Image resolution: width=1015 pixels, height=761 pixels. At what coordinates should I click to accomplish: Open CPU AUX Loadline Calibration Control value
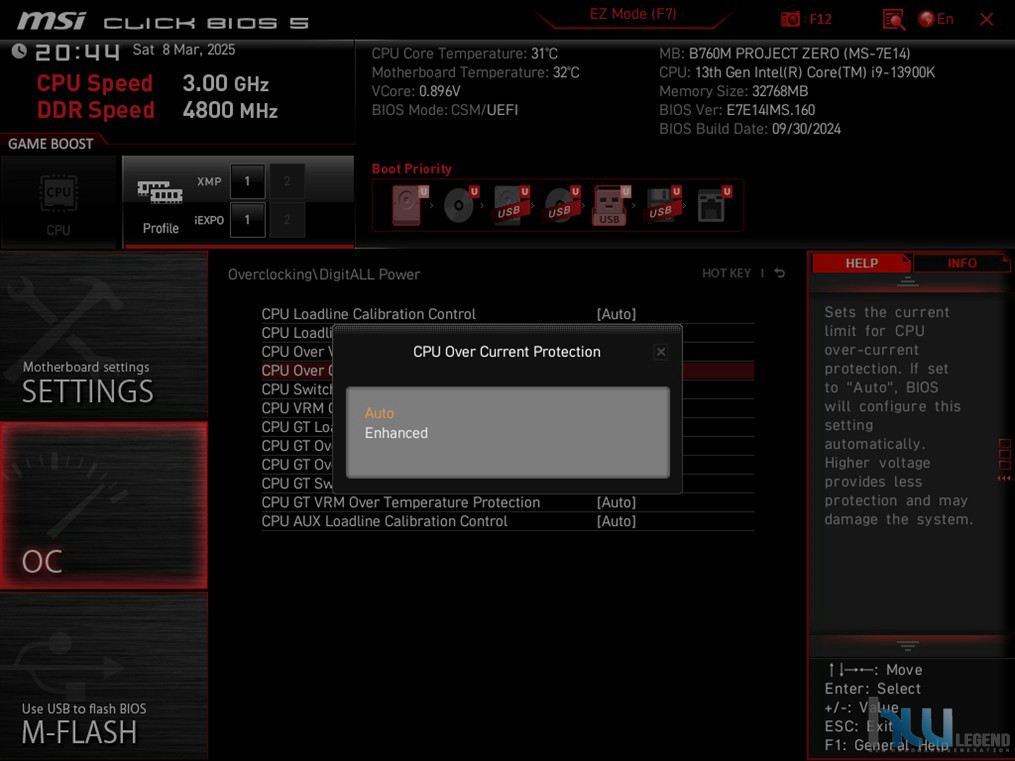pyautogui.click(x=616, y=521)
